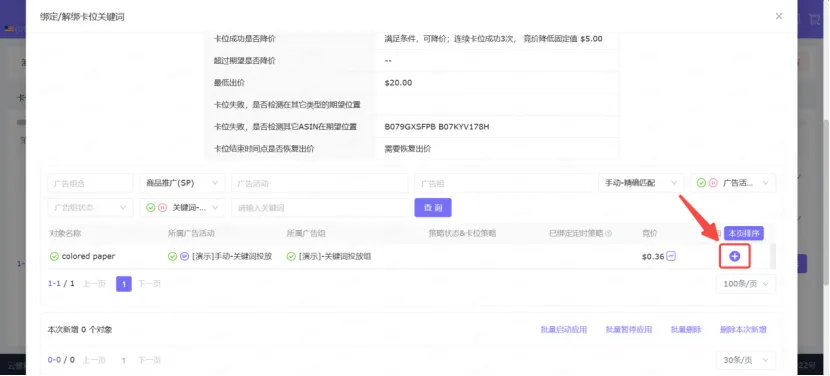Click the 最低出价 value $20.00
Viewport: 830px width, 376px height.
pos(399,83)
